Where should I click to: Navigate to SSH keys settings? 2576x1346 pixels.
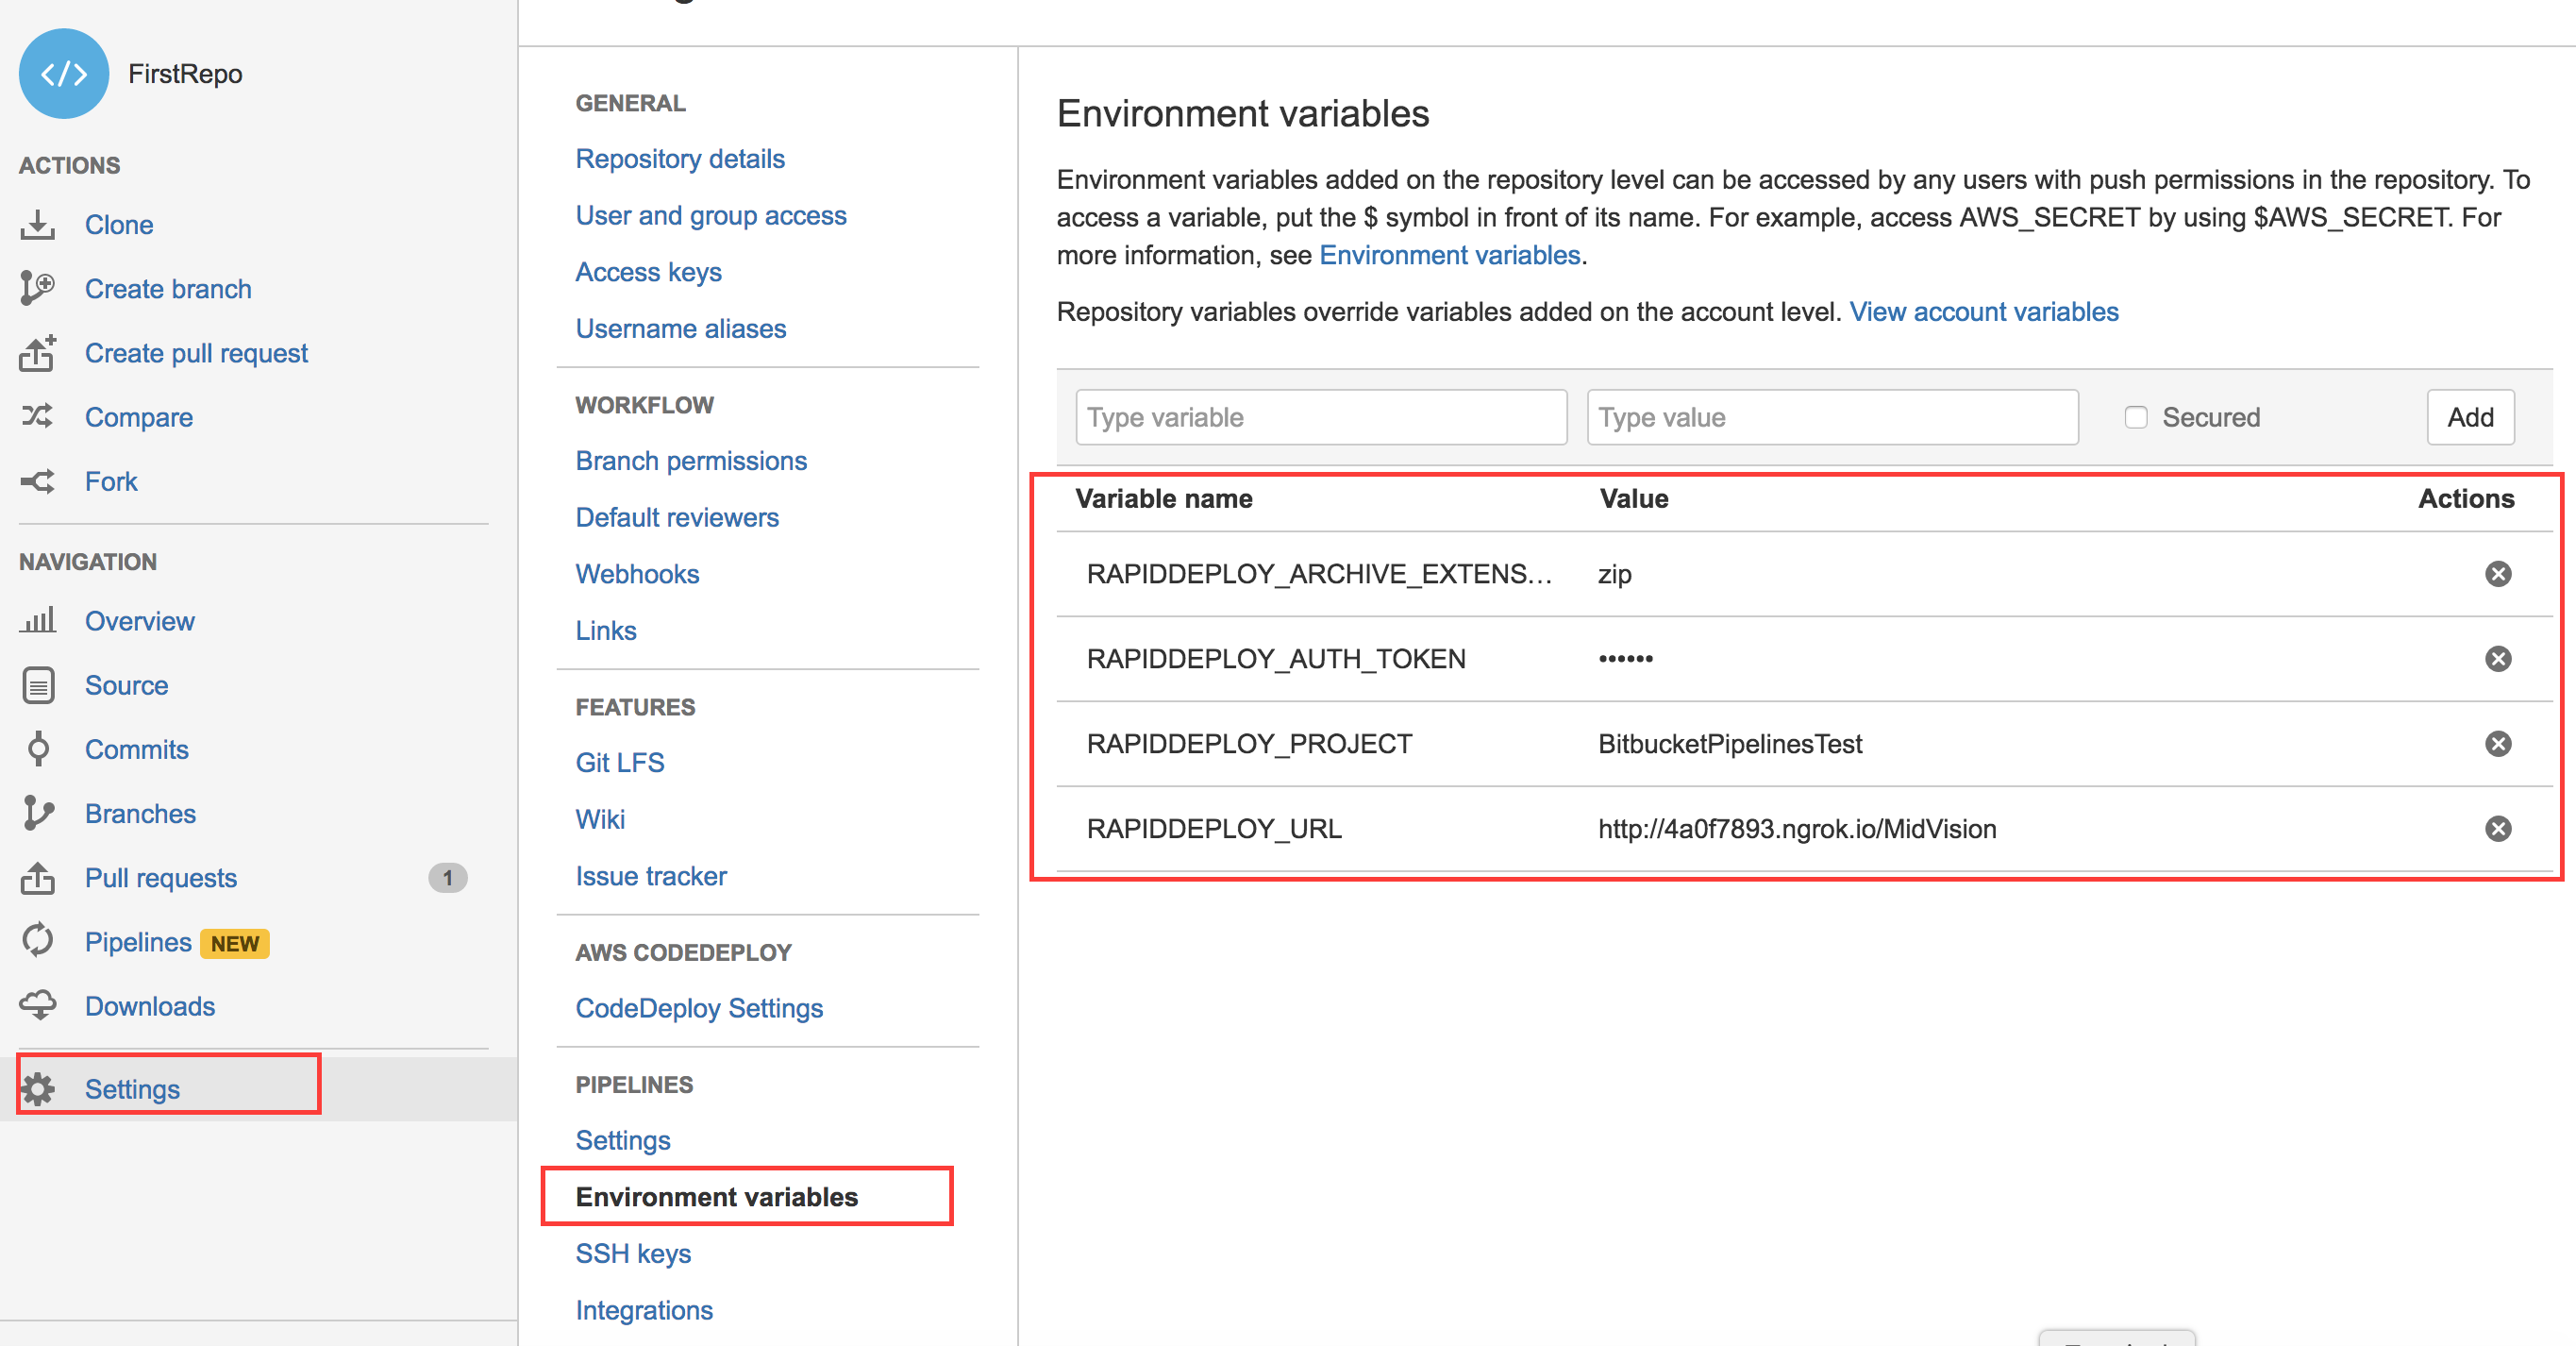tap(633, 1253)
